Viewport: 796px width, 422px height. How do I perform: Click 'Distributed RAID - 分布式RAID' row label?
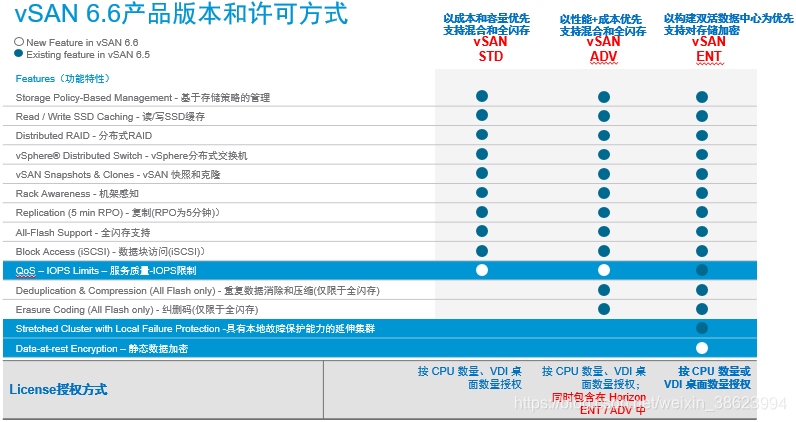point(84,136)
